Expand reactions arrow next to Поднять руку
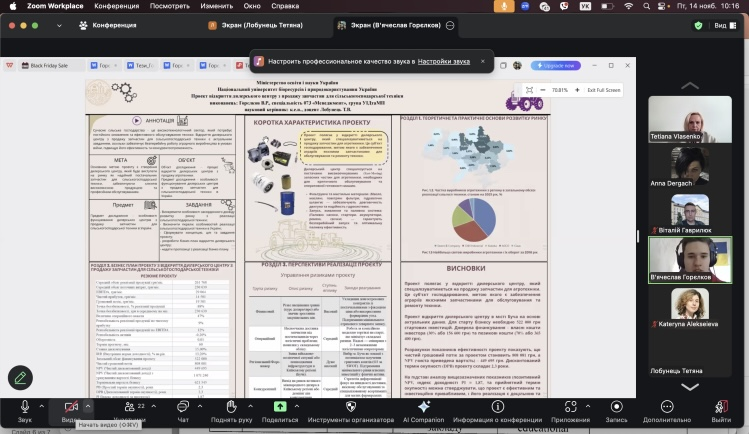The width and height of the screenshot is (749, 434). click(250, 406)
